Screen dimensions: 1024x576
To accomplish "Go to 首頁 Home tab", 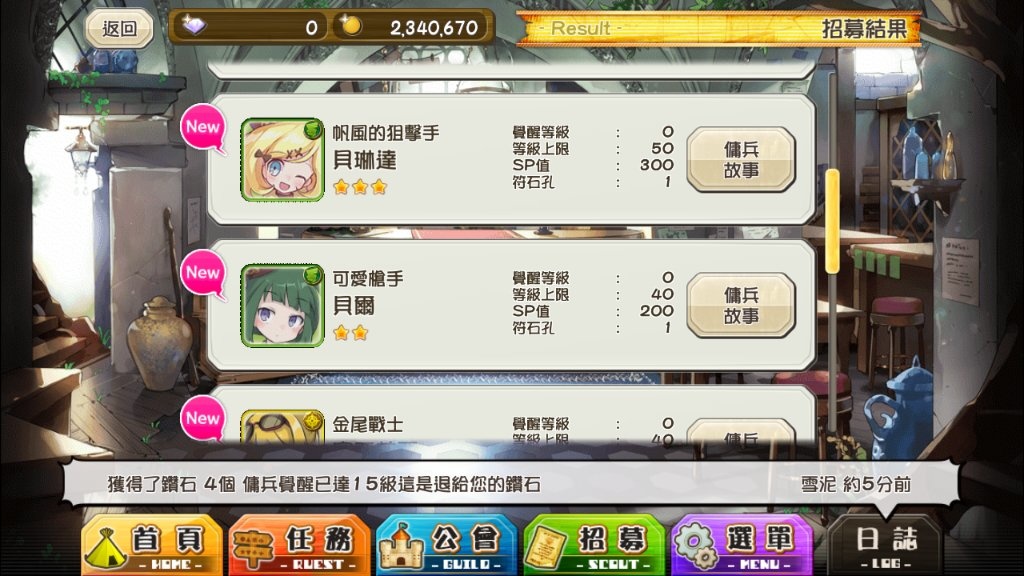I will 152,545.
